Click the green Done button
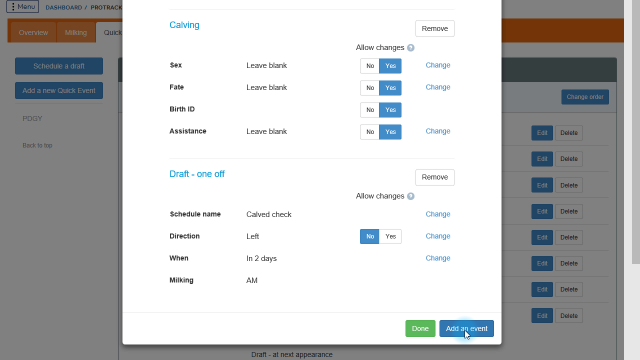The image size is (640, 360). 420,329
